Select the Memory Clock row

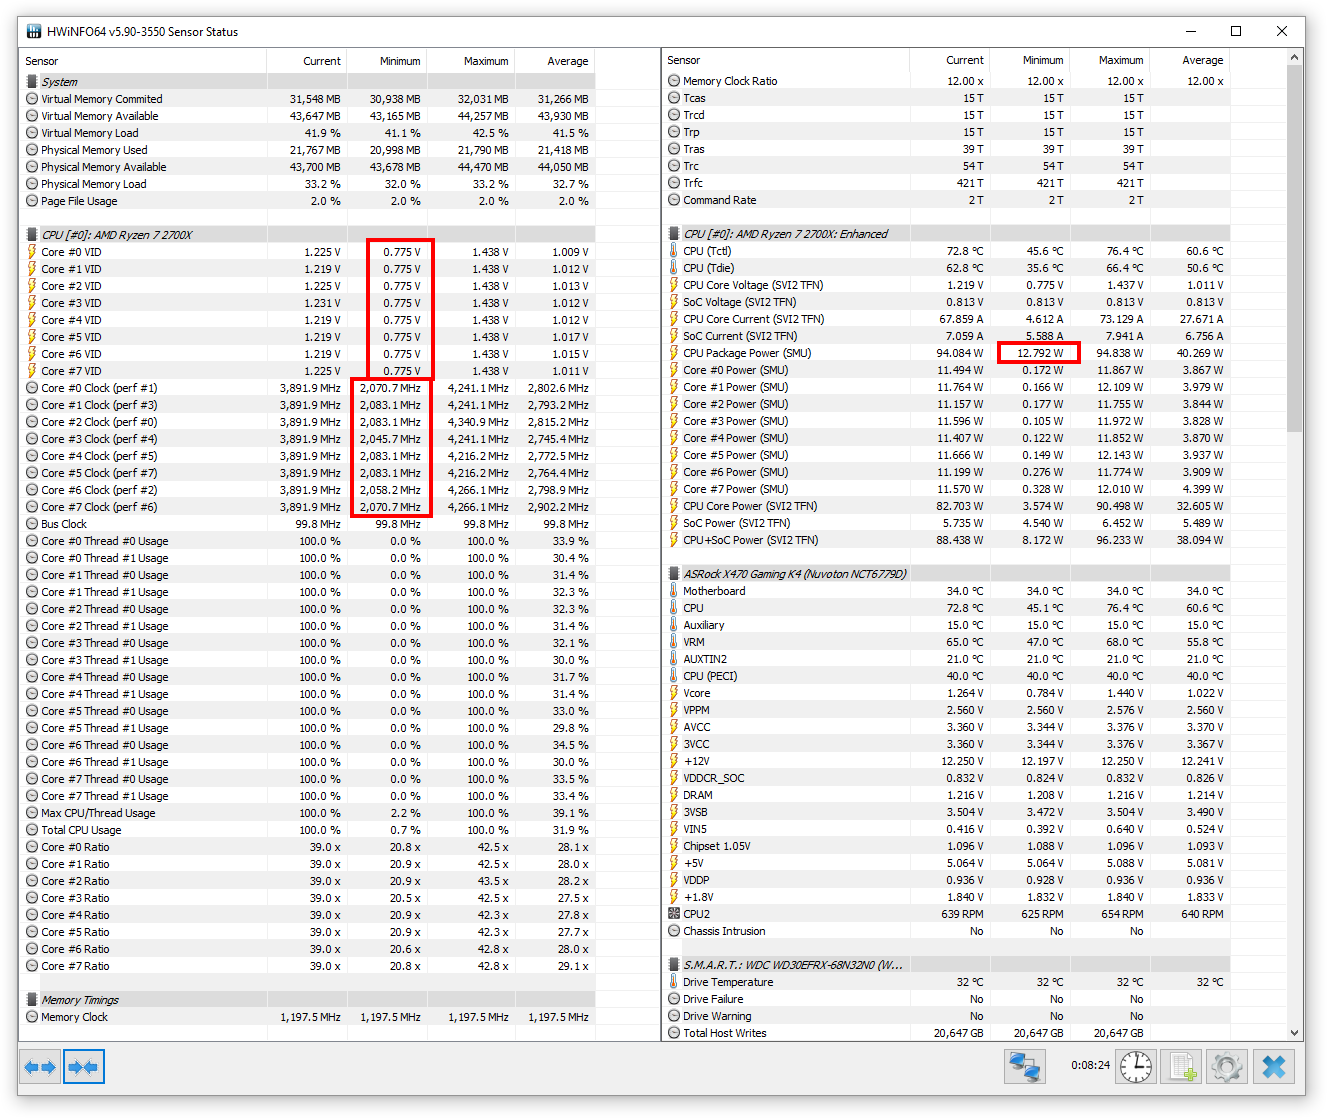[x=308, y=1017]
